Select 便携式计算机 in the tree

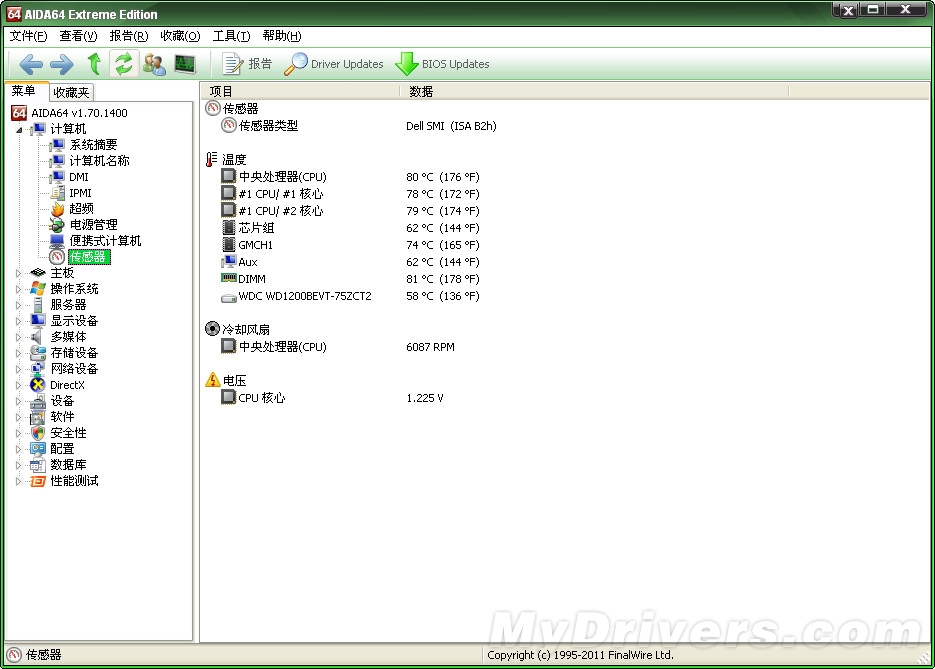pos(105,241)
